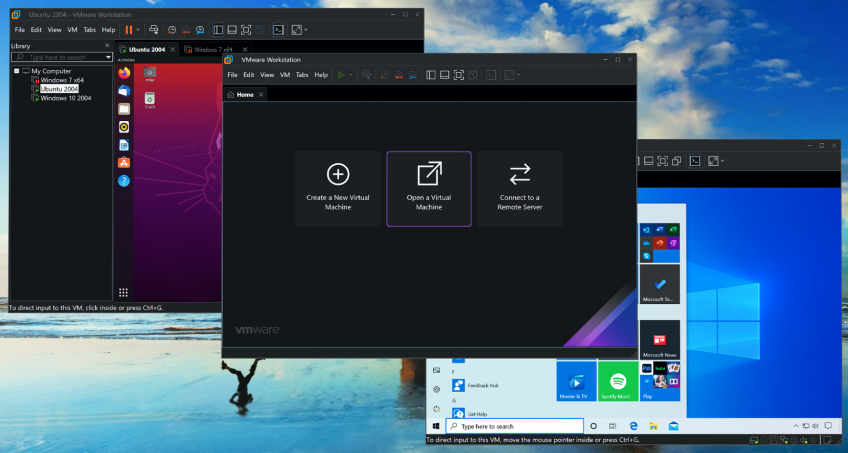Open VM menu in Ubuntu 2004 window
848x453 pixels.
point(72,30)
